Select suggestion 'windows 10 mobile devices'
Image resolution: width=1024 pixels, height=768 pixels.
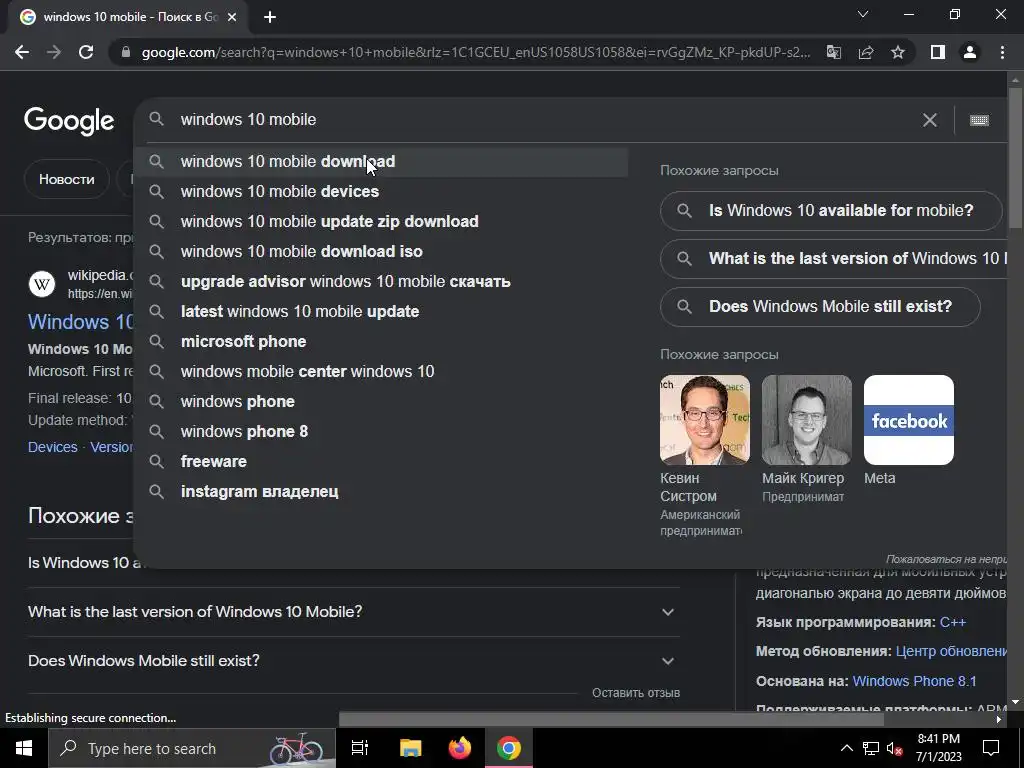pyautogui.click(x=381, y=192)
